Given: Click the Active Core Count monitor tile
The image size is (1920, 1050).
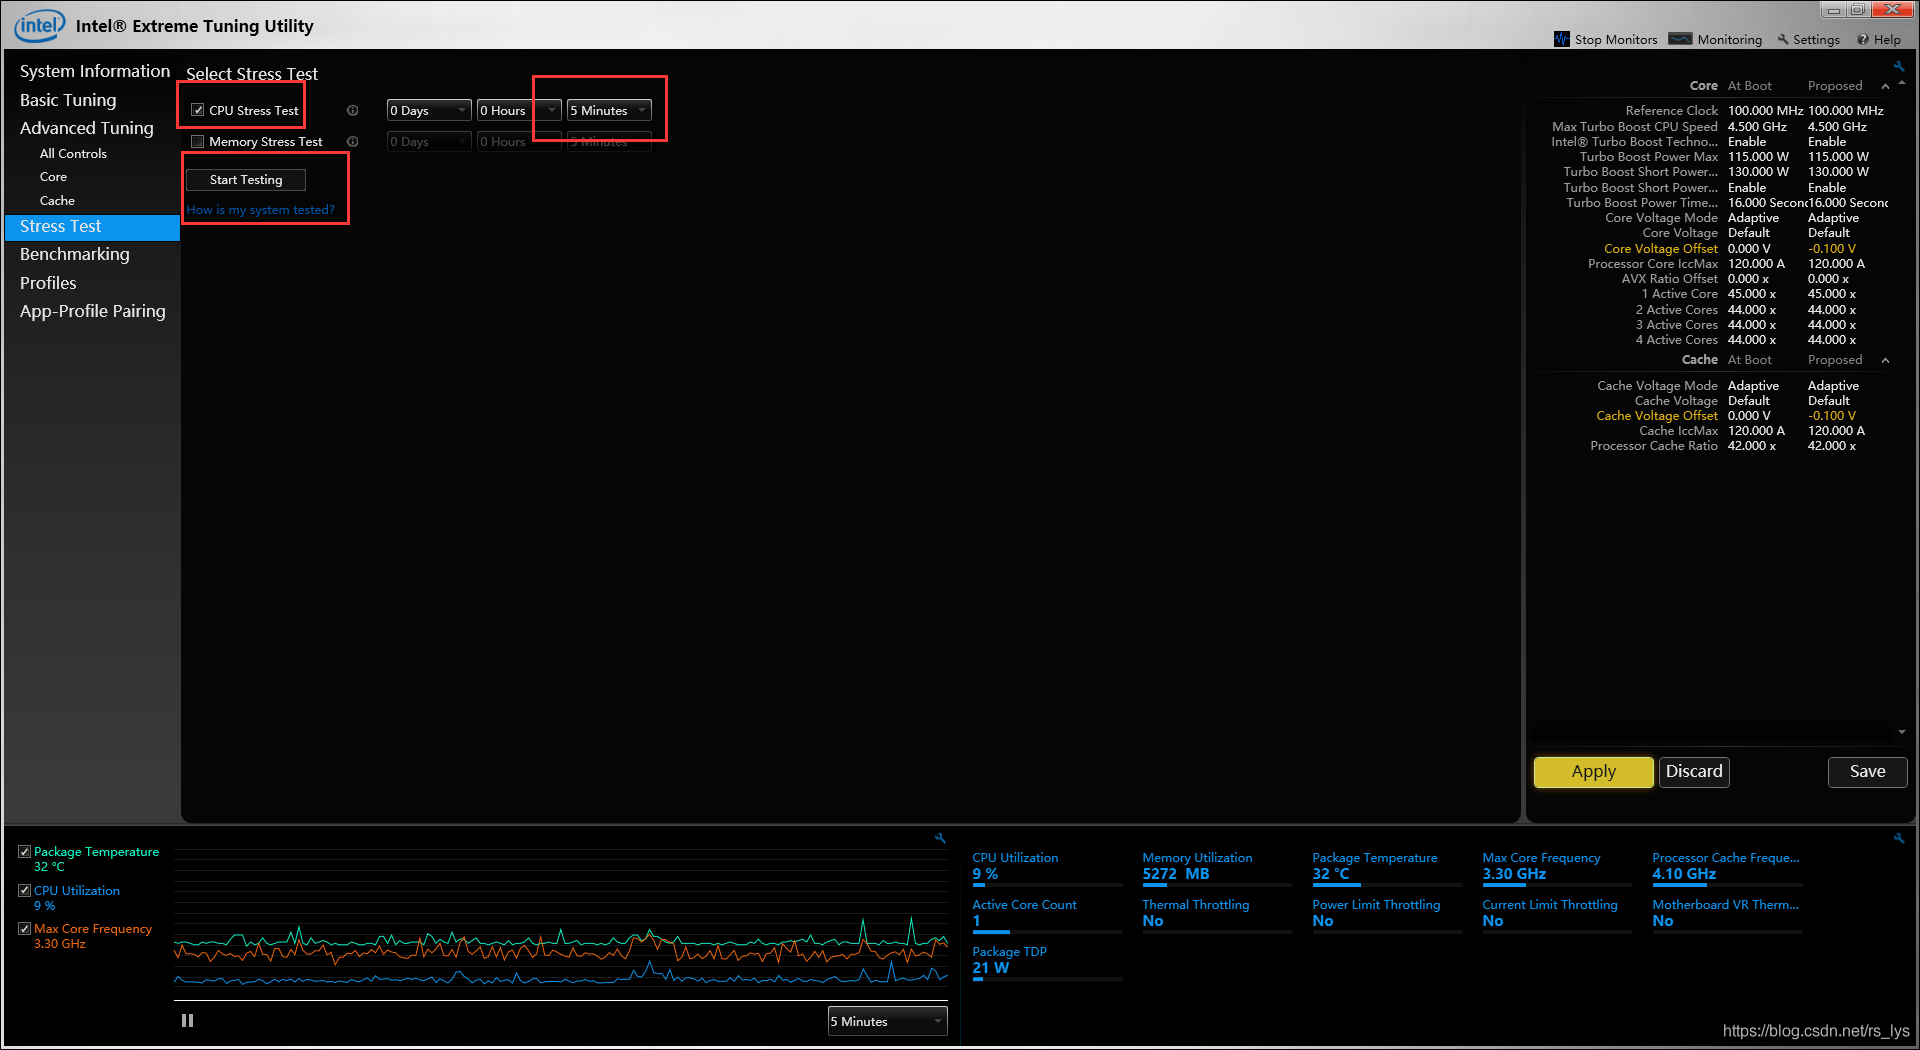Looking at the screenshot, I should tap(1047, 915).
